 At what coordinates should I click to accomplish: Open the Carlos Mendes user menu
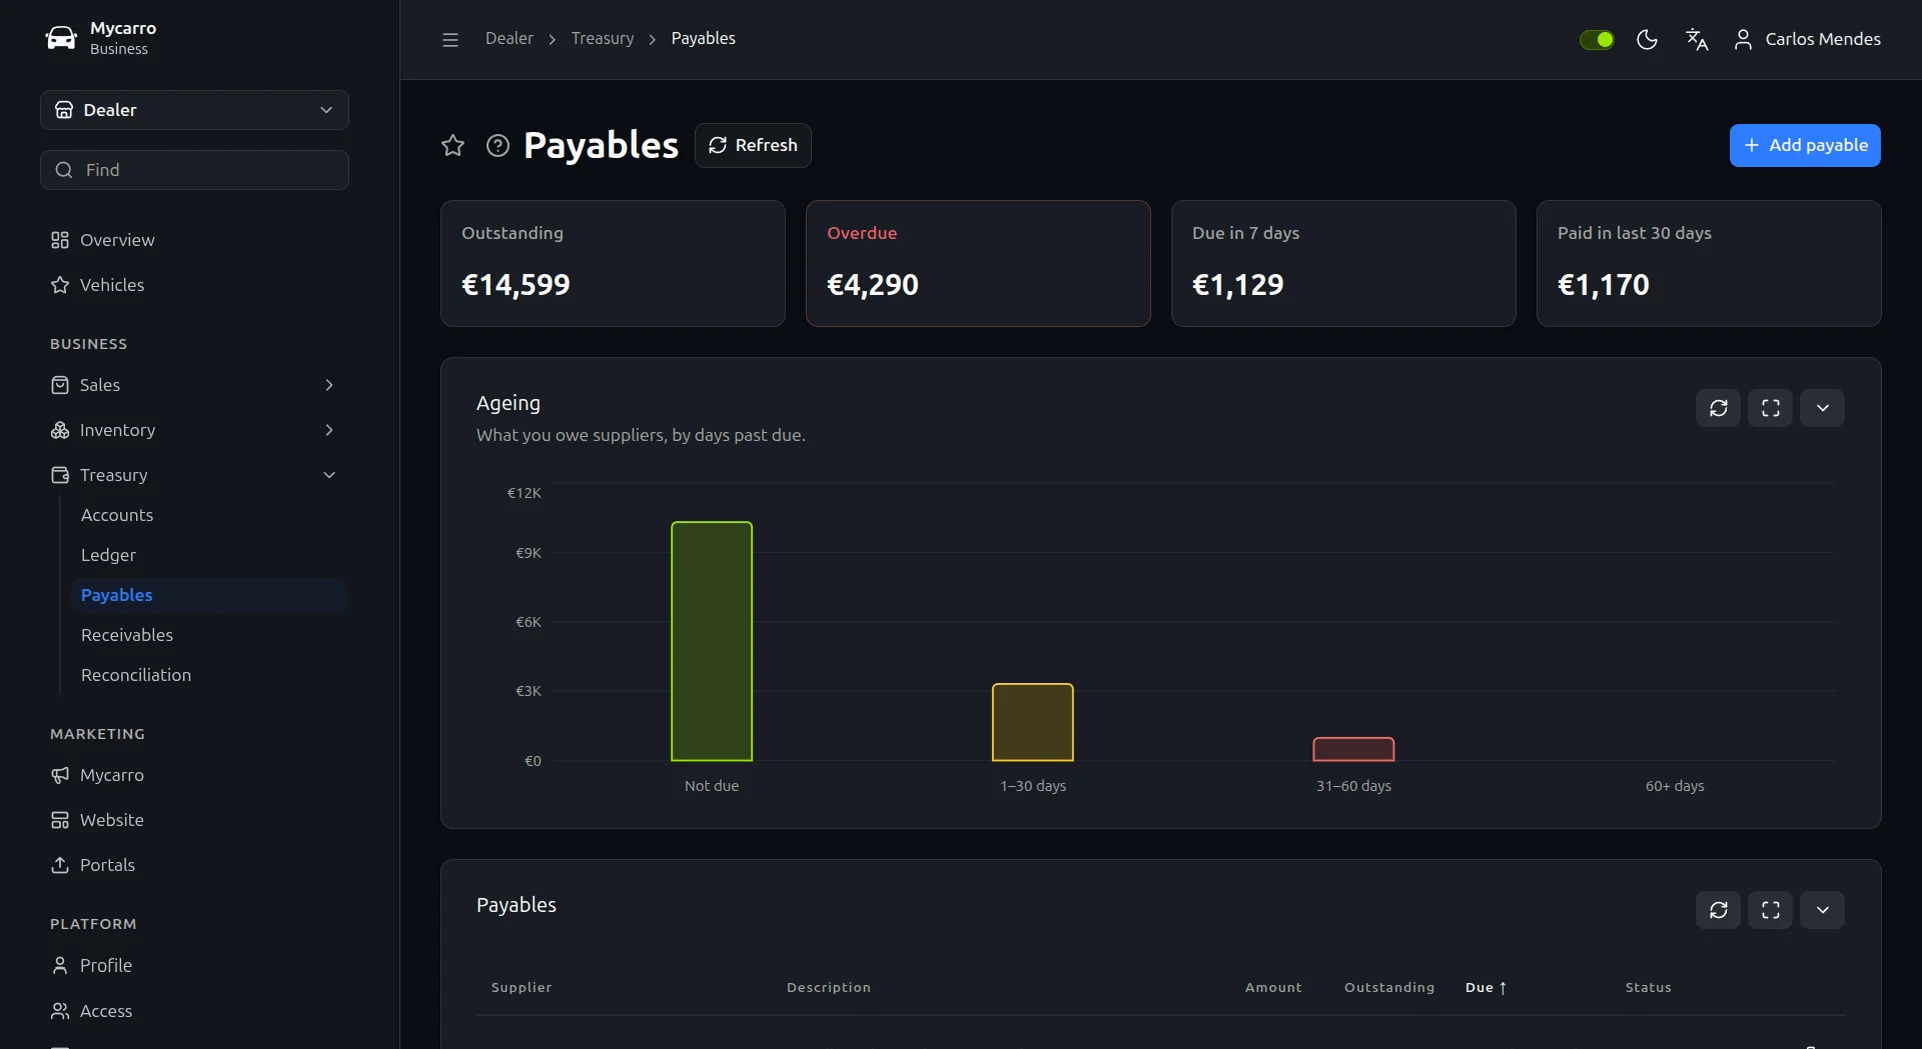[1807, 39]
